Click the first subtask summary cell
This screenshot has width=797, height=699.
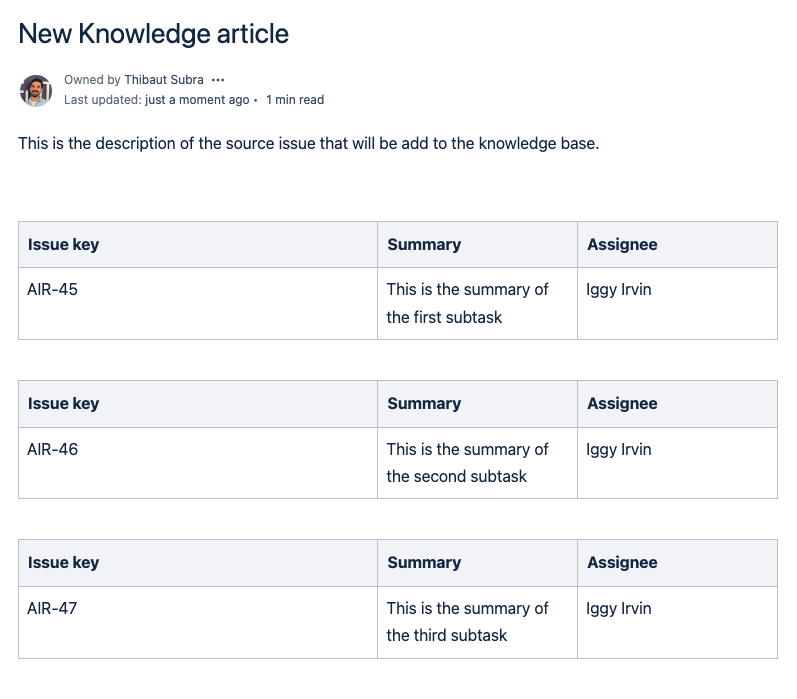point(467,303)
